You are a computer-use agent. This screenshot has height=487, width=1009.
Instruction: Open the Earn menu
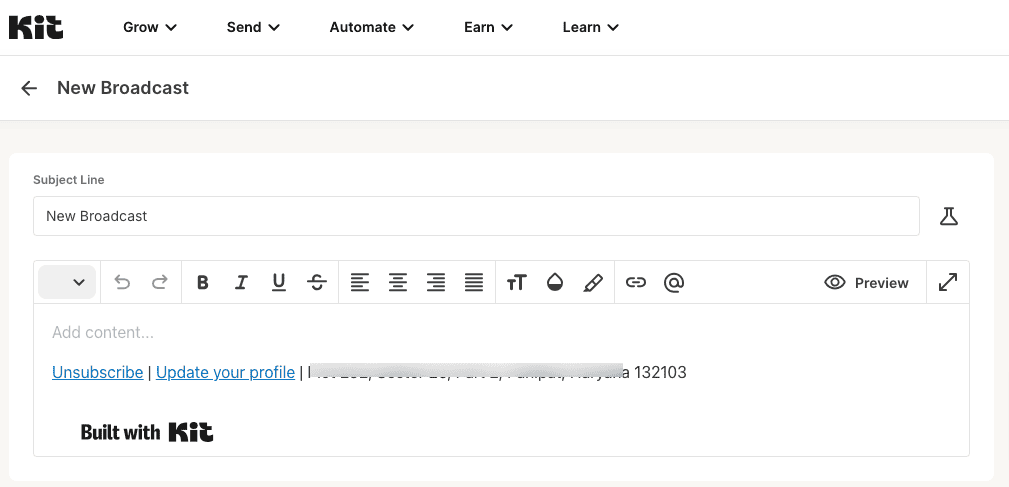488,27
